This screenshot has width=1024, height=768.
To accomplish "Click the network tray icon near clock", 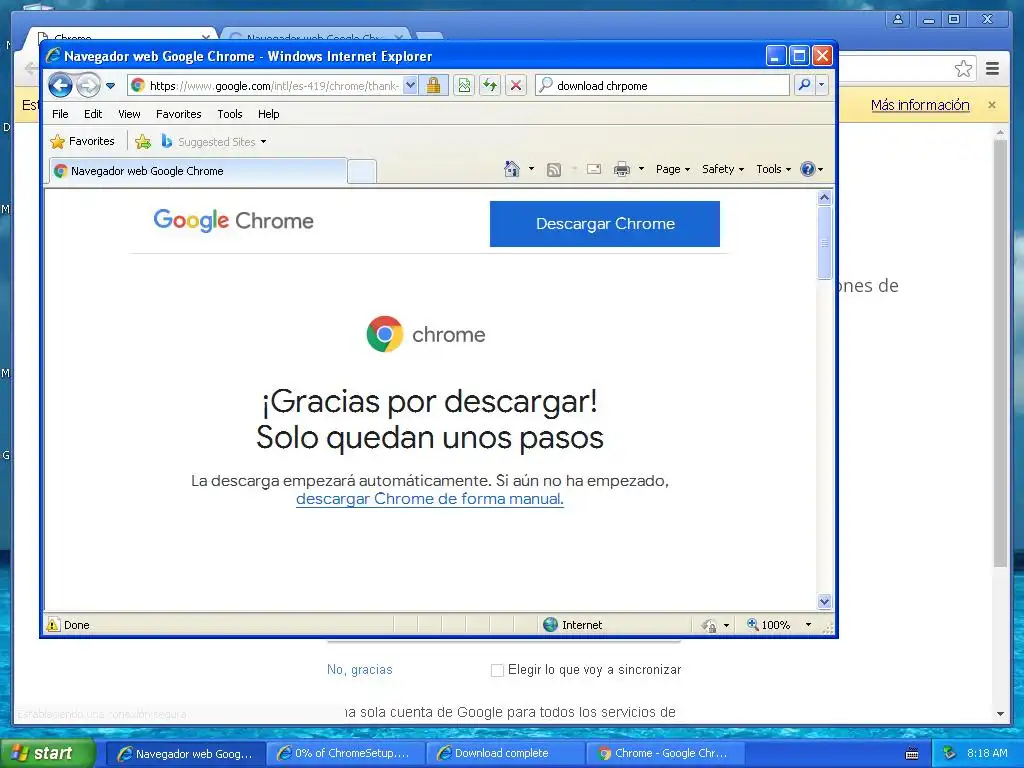I will tap(950, 753).
